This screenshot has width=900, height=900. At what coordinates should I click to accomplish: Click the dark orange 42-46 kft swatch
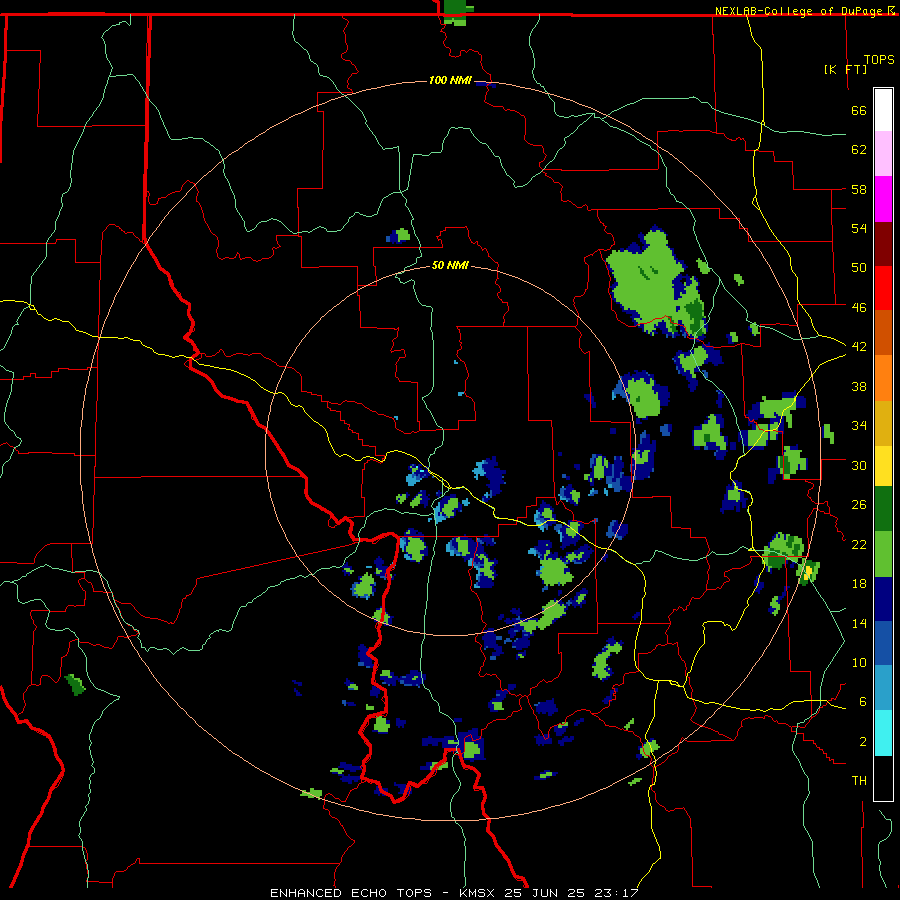pyautogui.click(x=883, y=332)
